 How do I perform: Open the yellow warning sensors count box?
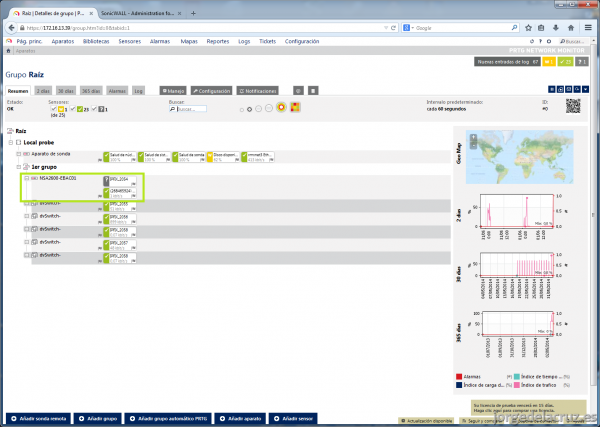[x=549, y=62]
